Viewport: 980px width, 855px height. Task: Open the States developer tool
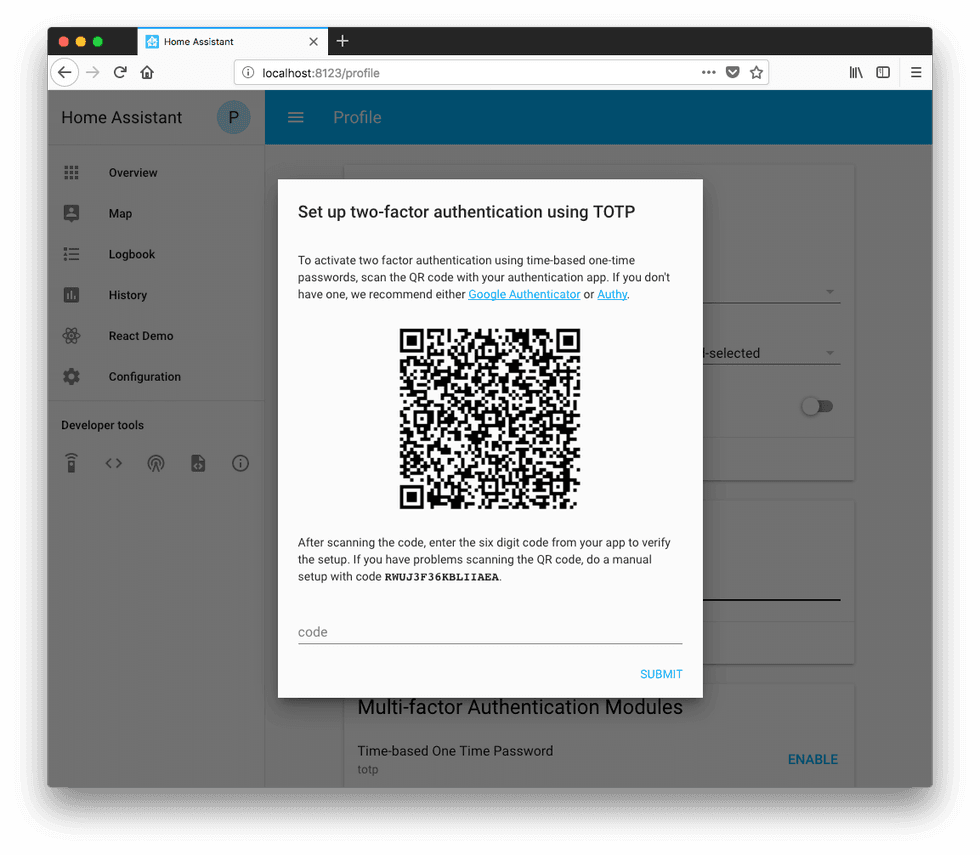(113, 463)
